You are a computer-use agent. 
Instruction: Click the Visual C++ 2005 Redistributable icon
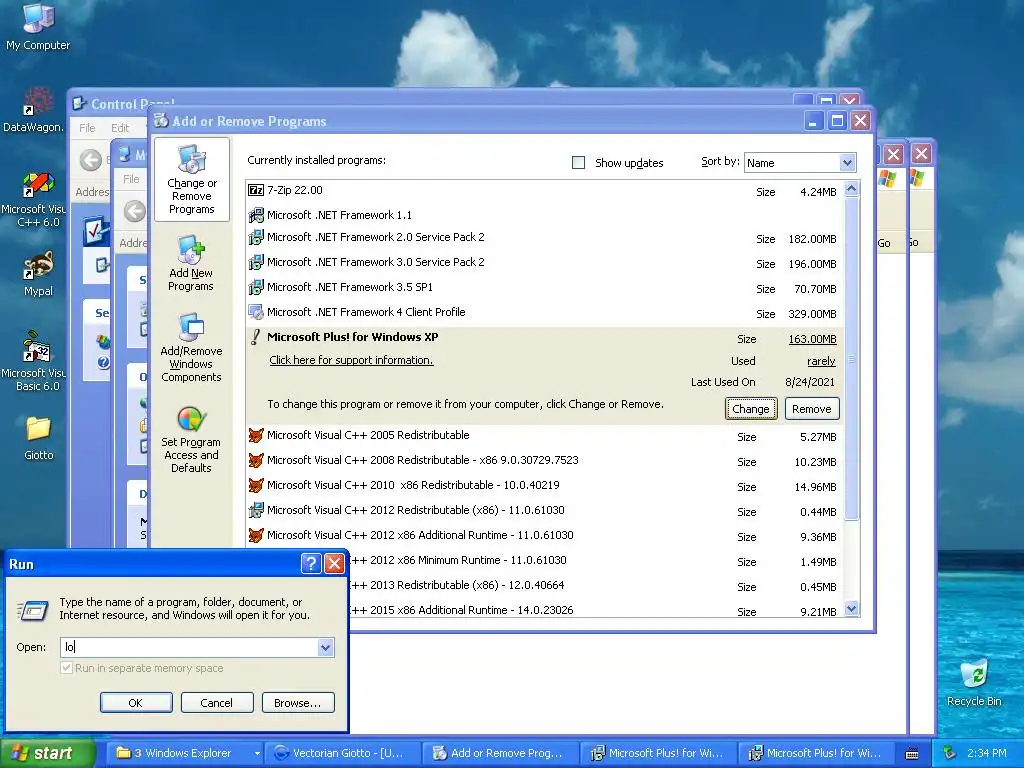[256, 435]
